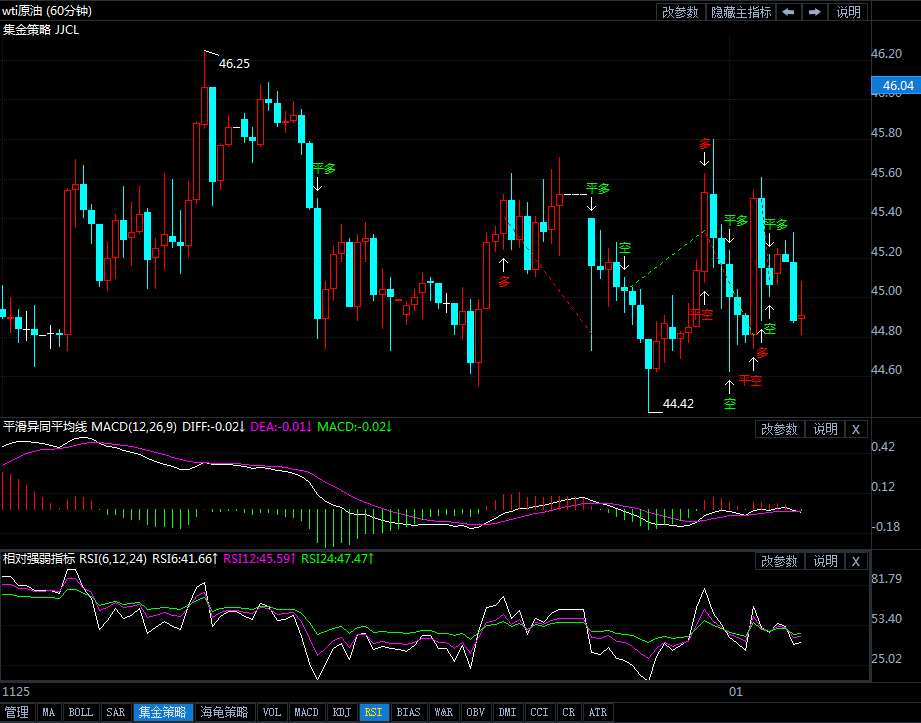Open the 管理 tab at bottom left
This screenshot has width=921, height=723.
17,713
